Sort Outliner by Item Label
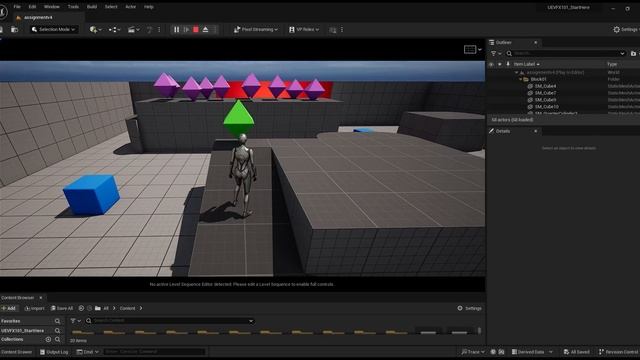The width and height of the screenshot is (640, 360). pyautogui.click(x=526, y=64)
